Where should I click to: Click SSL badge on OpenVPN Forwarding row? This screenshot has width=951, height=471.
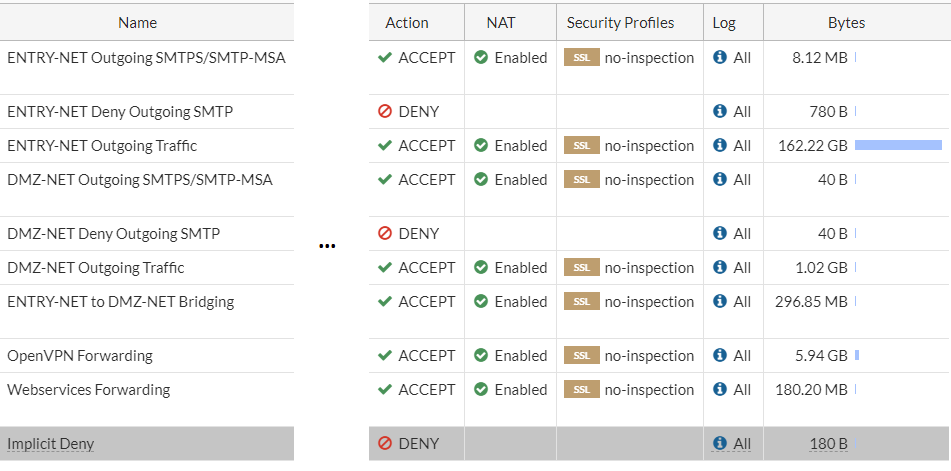[x=581, y=356]
